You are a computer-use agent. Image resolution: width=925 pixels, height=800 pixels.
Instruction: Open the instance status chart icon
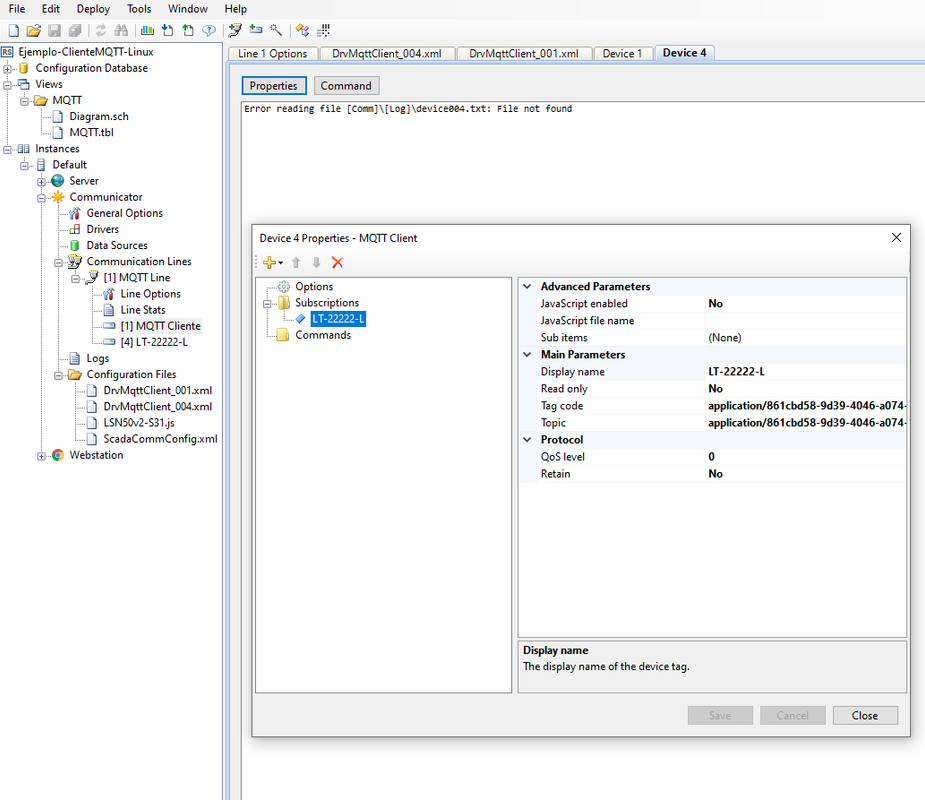147,30
